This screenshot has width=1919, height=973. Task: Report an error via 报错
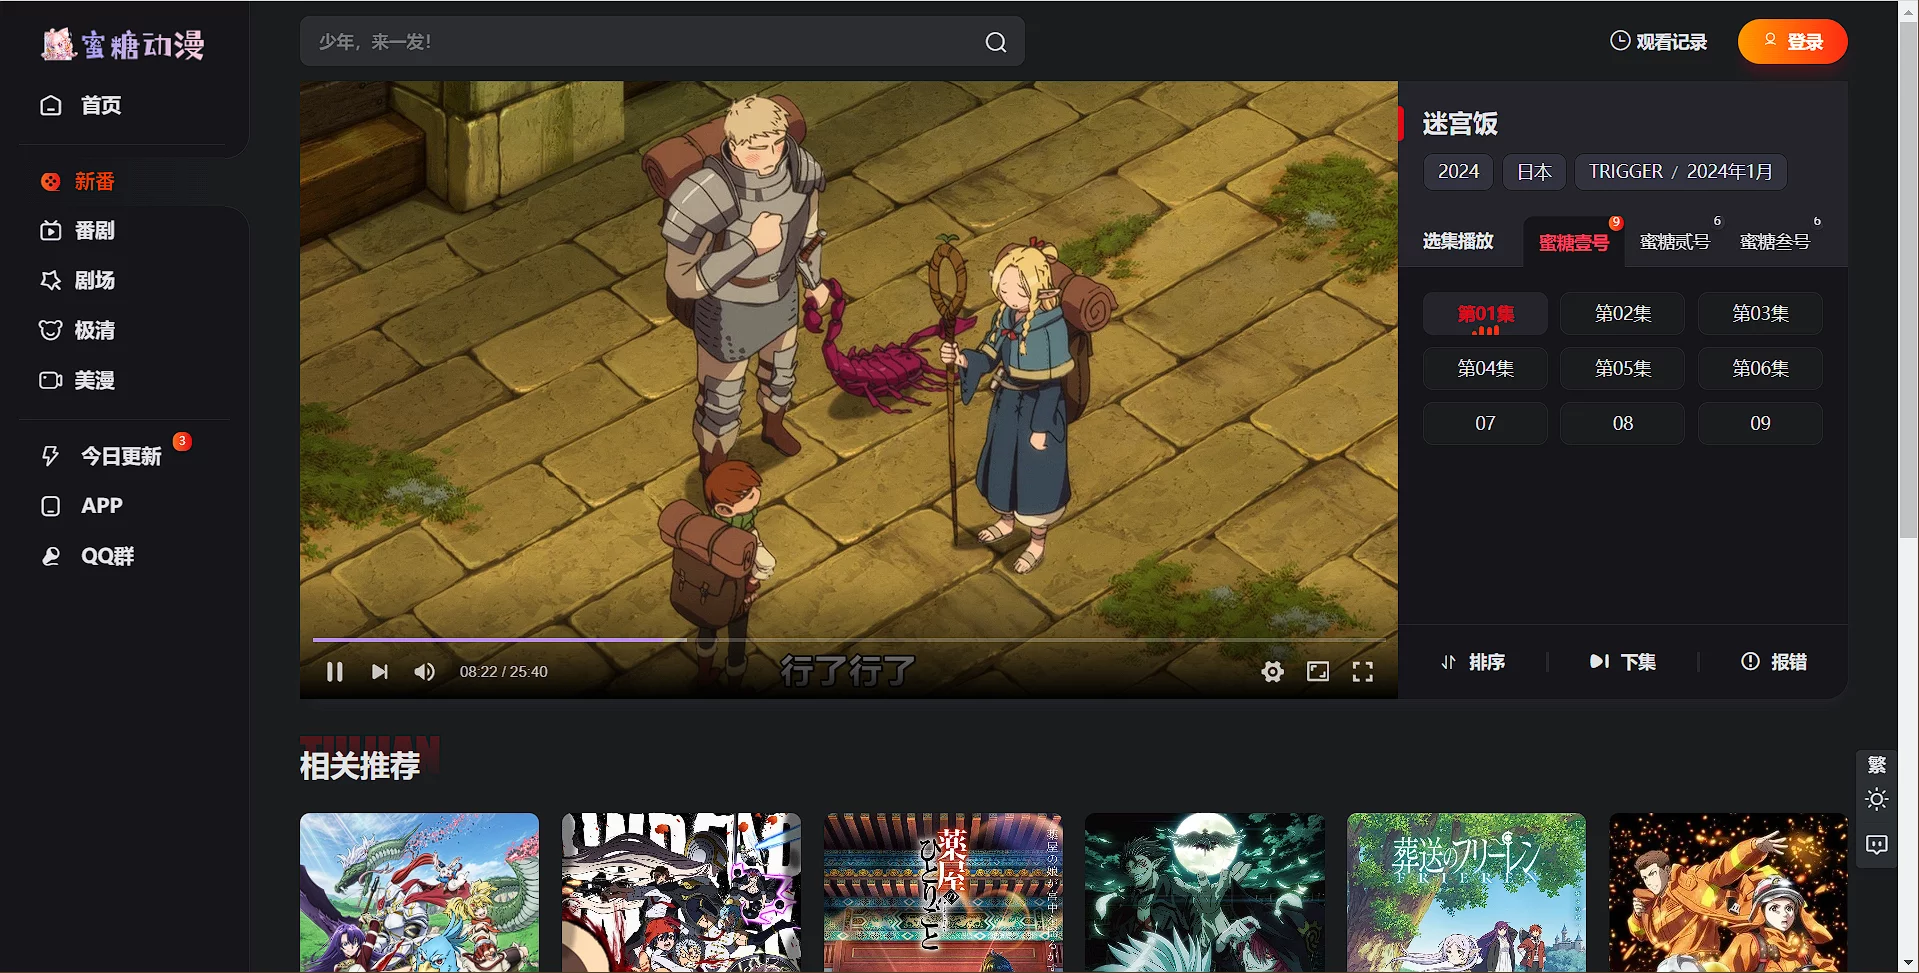click(1774, 662)
